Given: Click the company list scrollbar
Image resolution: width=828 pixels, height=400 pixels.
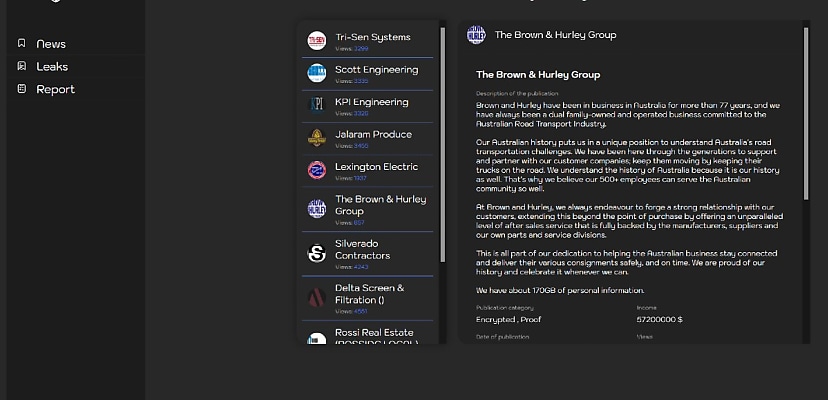Looking at the screenshot, I should click(443, 145).
